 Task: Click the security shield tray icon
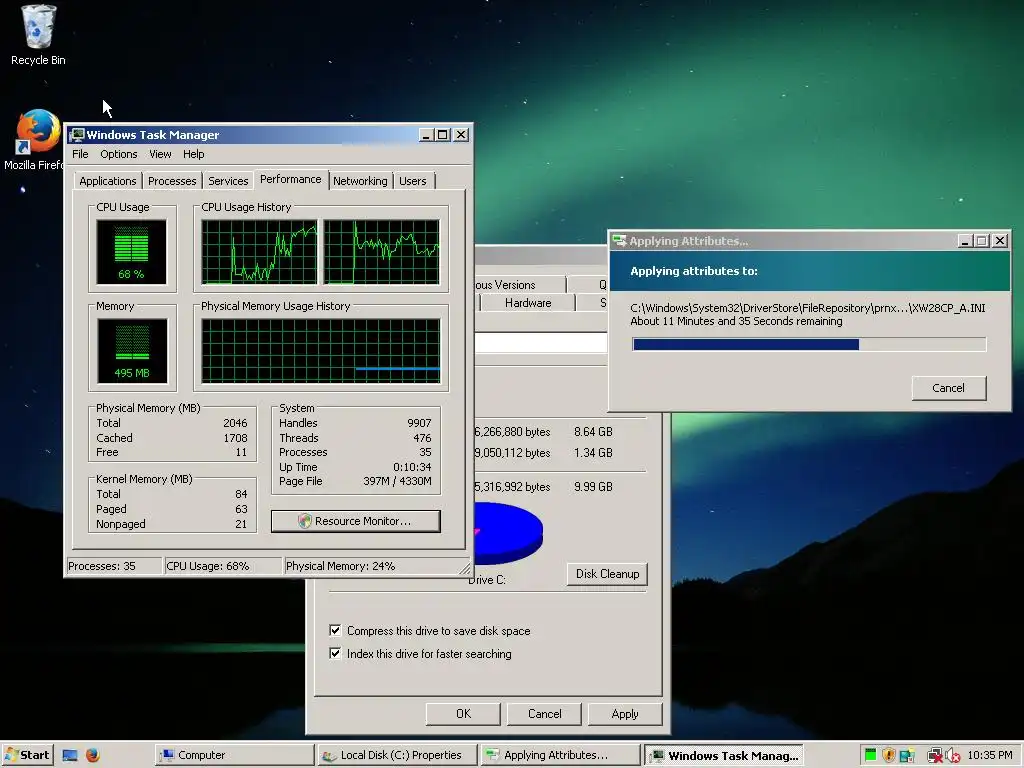pyautogui.click(x=888, y=756)
